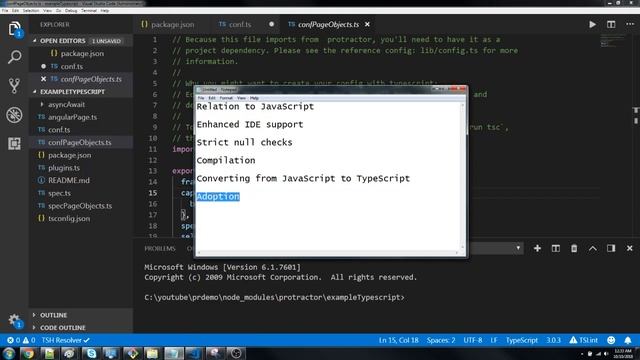Screen dimensions: 640x360
Task: Open the file folder icon on the taskbar
Action: [x=152, y=353]
